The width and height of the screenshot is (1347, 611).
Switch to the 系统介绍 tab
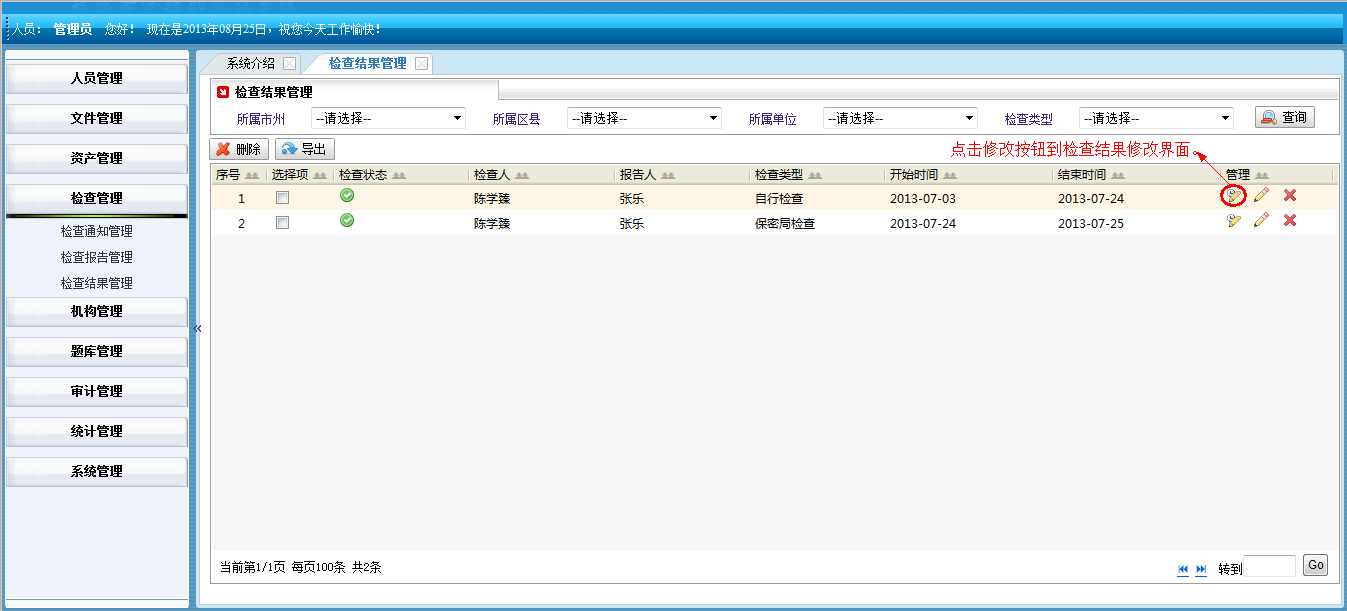(250, 63)
